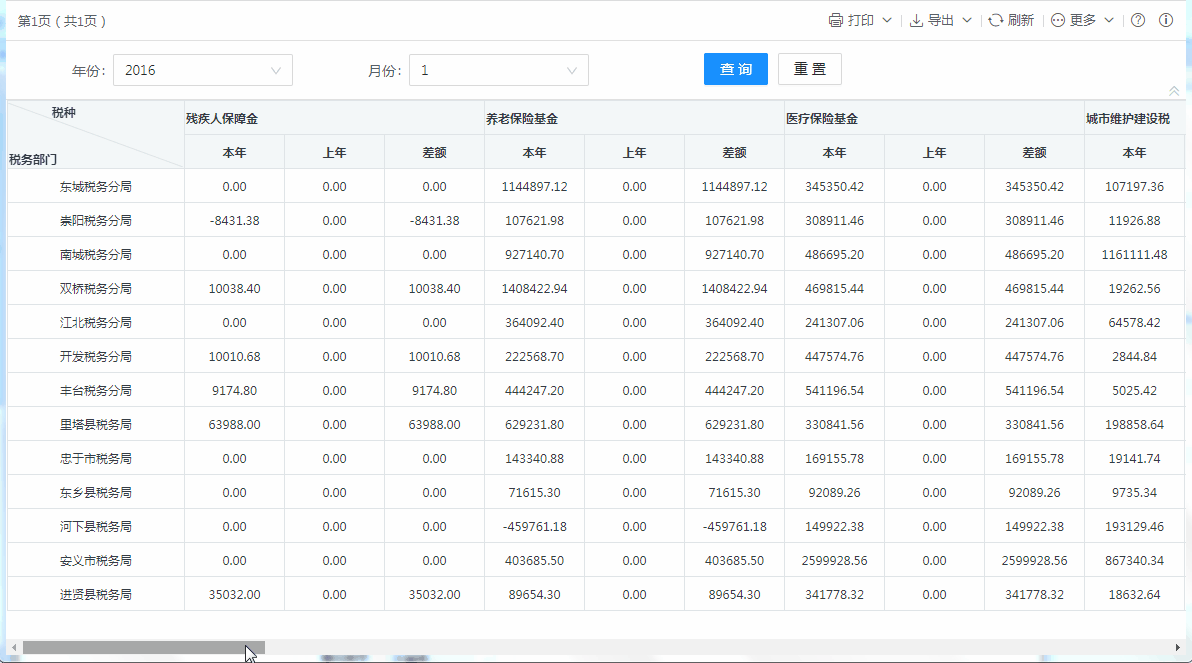Click the export (导出) download icon

click(916, 21)
